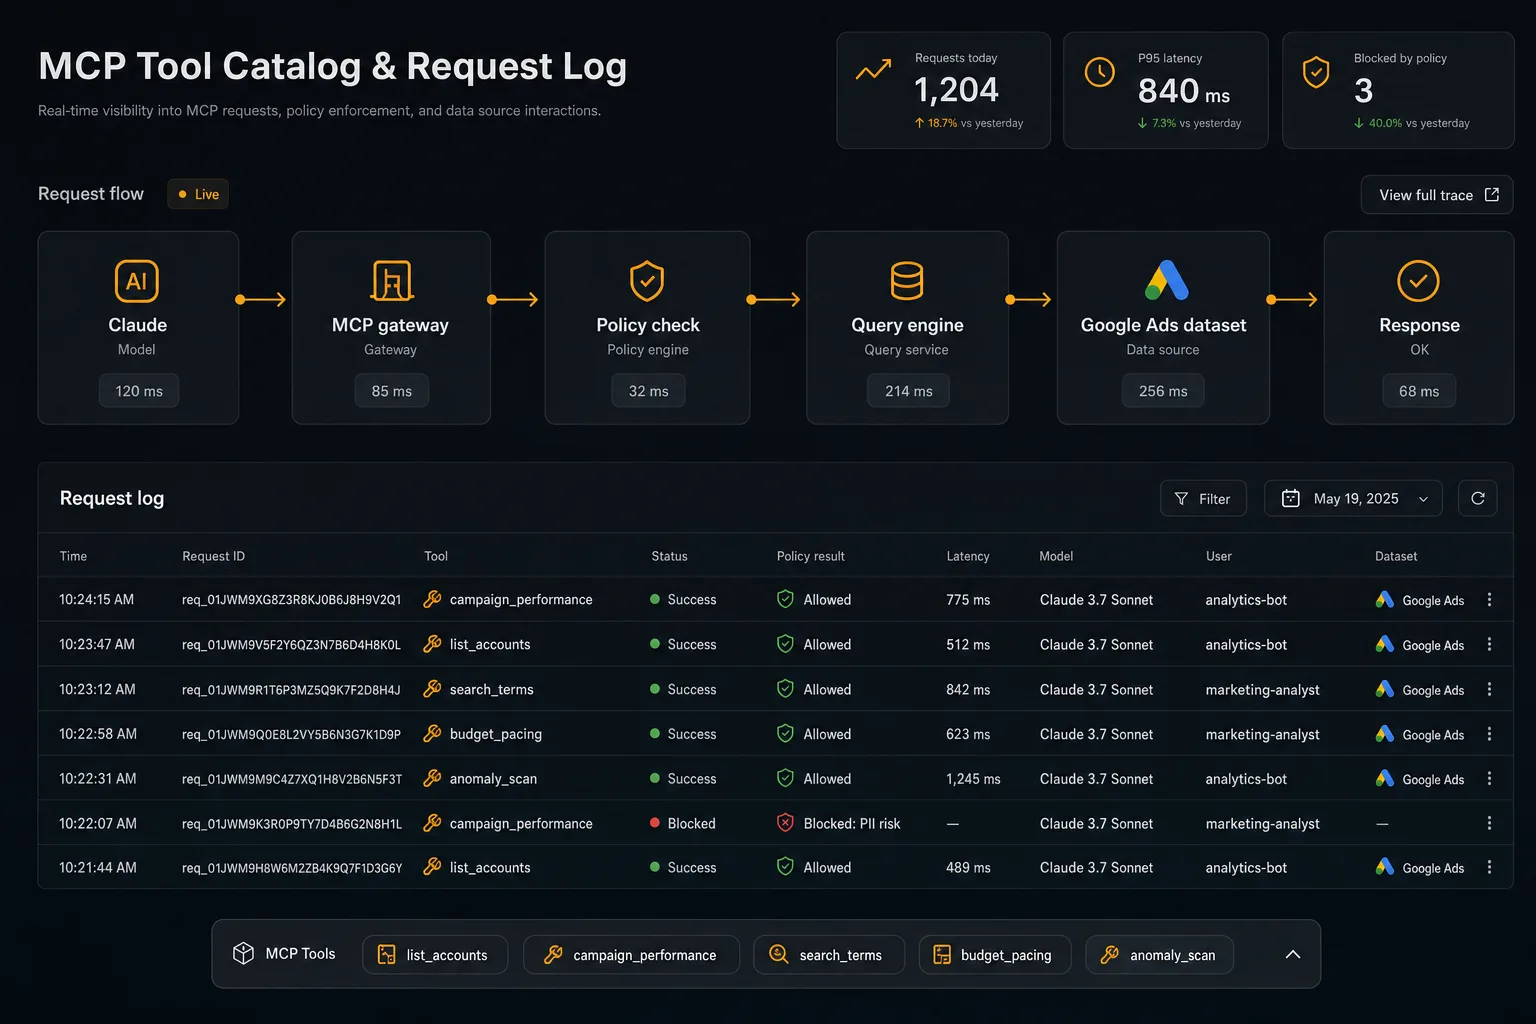Click the Requests today trend icon
Image resolution: width=1536 pixels, height=1024 pixels.
pyautogui.click(x=873, y=71)
